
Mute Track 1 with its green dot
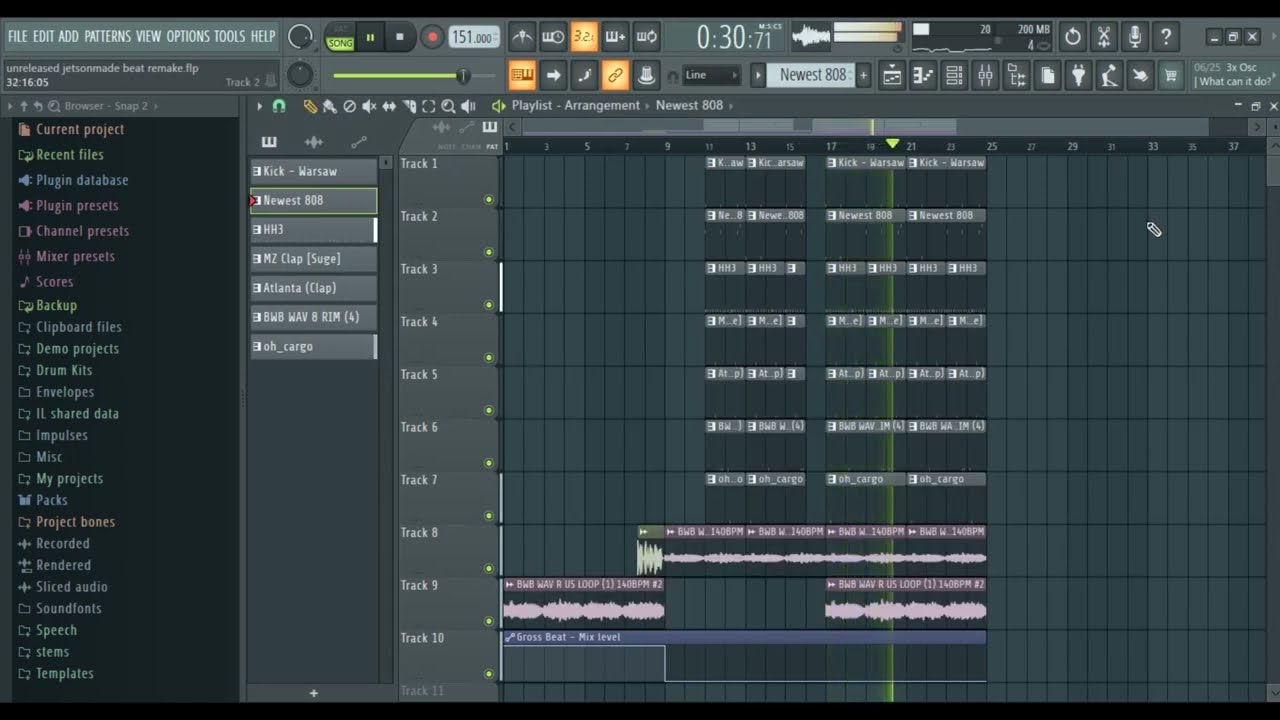[x=489, y=199]
